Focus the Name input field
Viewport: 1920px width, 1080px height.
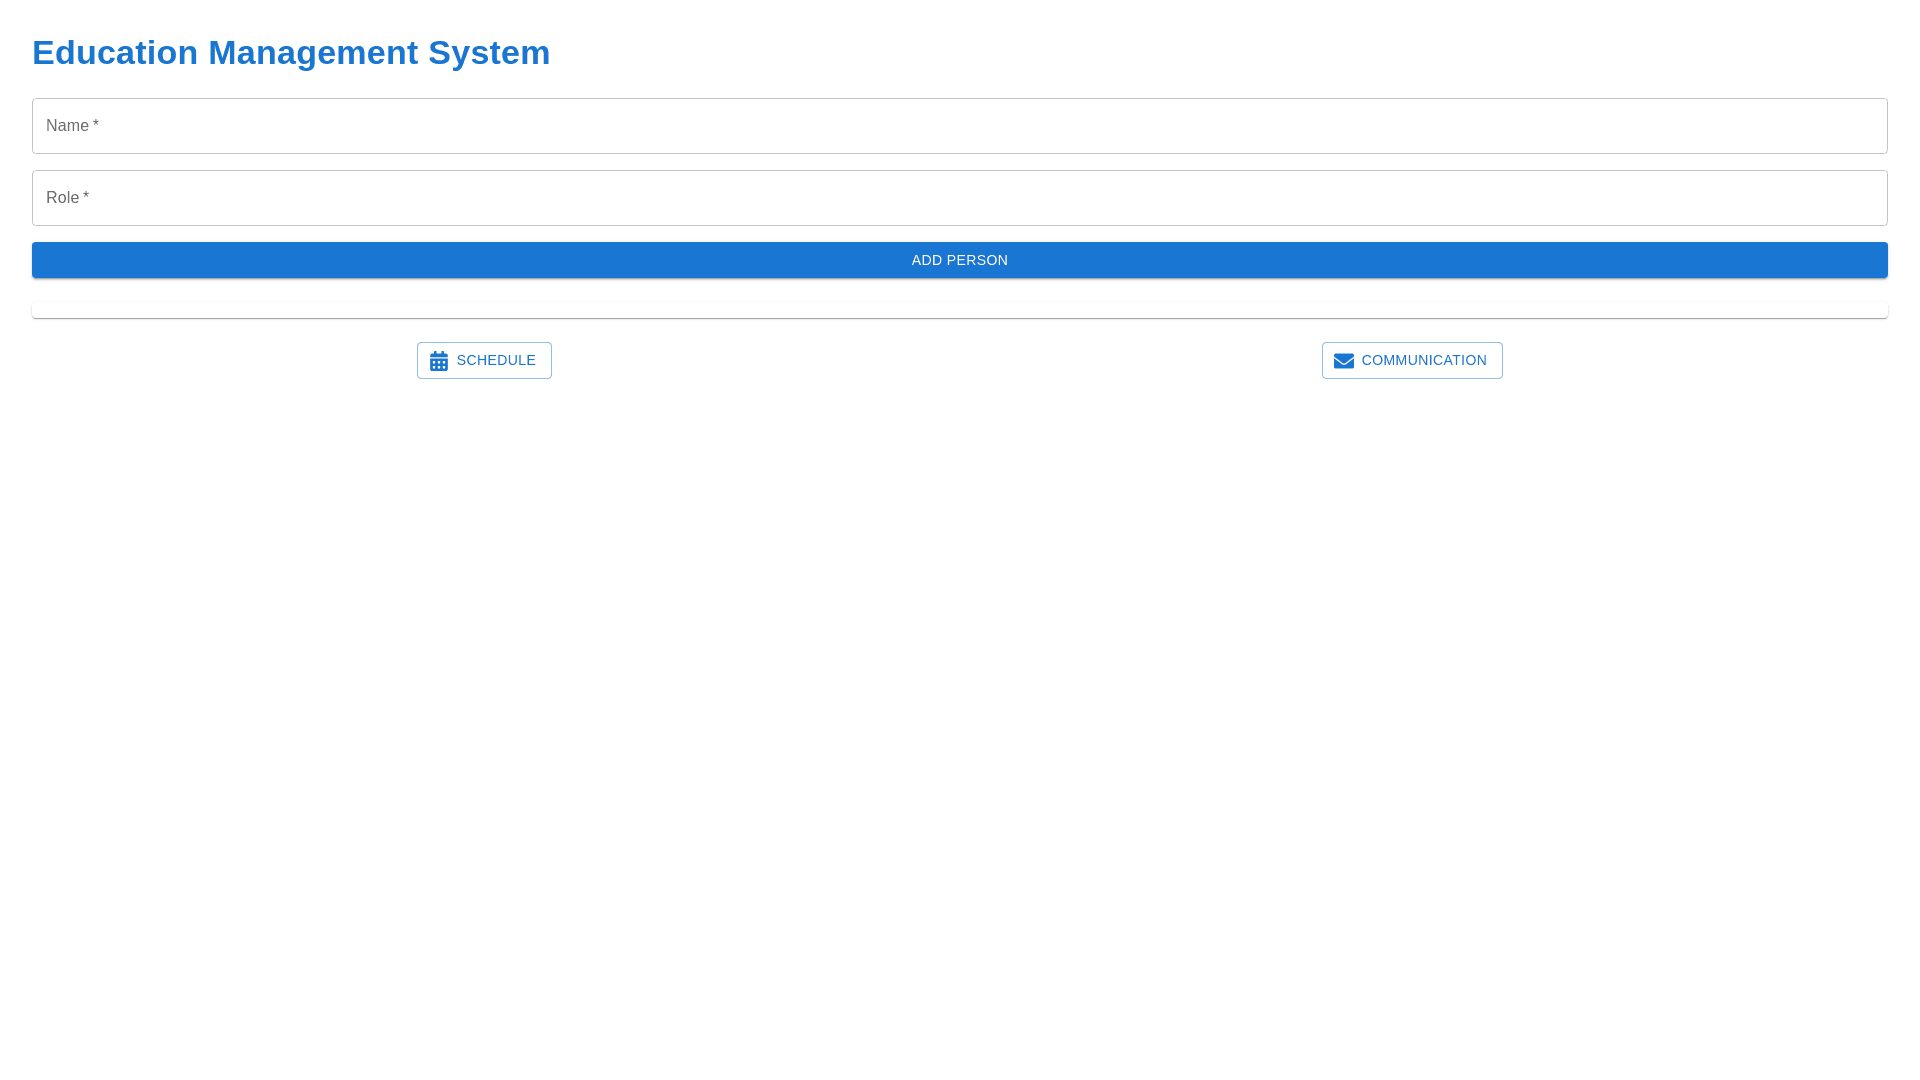click(960, 126)
